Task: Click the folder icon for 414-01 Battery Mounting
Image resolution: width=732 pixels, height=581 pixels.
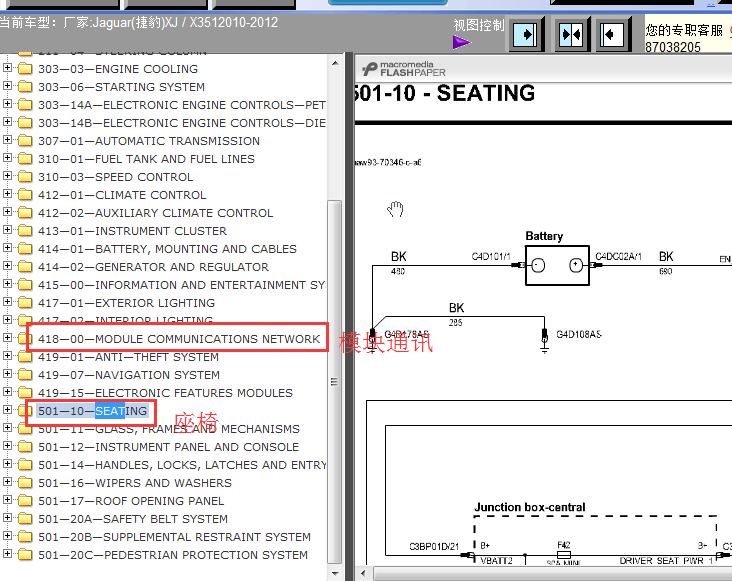Action: [x=25, y=249]
